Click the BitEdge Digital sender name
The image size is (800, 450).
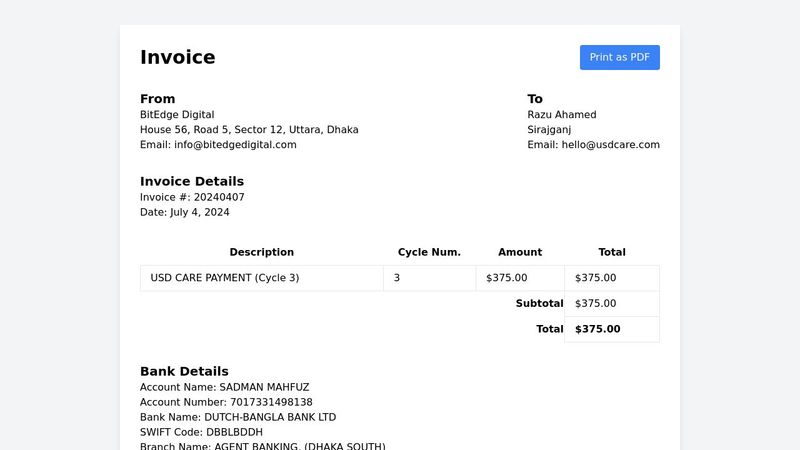click(177, 115)
